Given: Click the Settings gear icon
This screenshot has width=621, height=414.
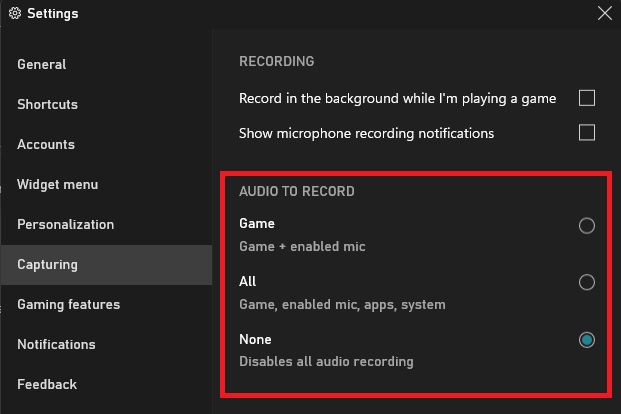Looking at the screenshot, I should 15,13.
